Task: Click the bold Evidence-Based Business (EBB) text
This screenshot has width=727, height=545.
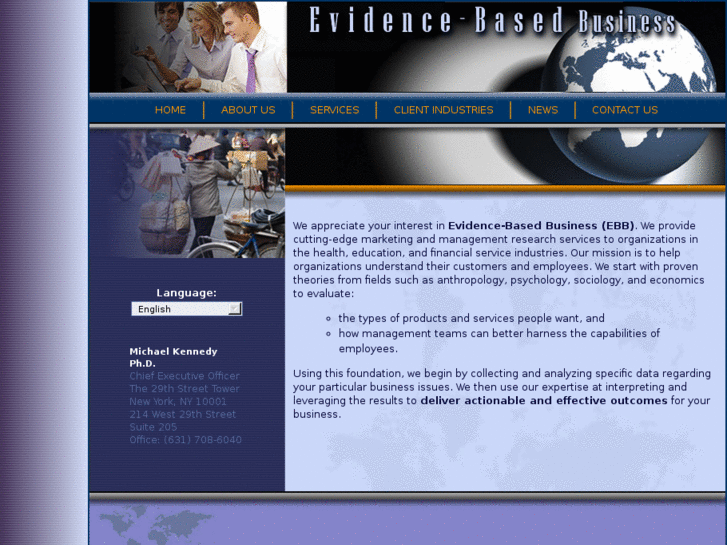Action: tap(541, 225)
